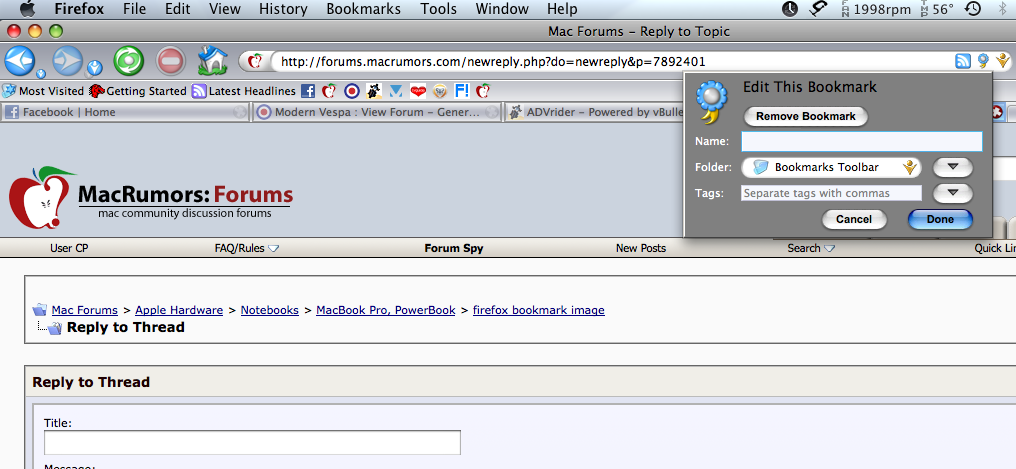Click the Remove Bookmark button
Image resolution: width=1016 pixels, height=469 pixels.
pyautogui.click(x=805, y=117)
